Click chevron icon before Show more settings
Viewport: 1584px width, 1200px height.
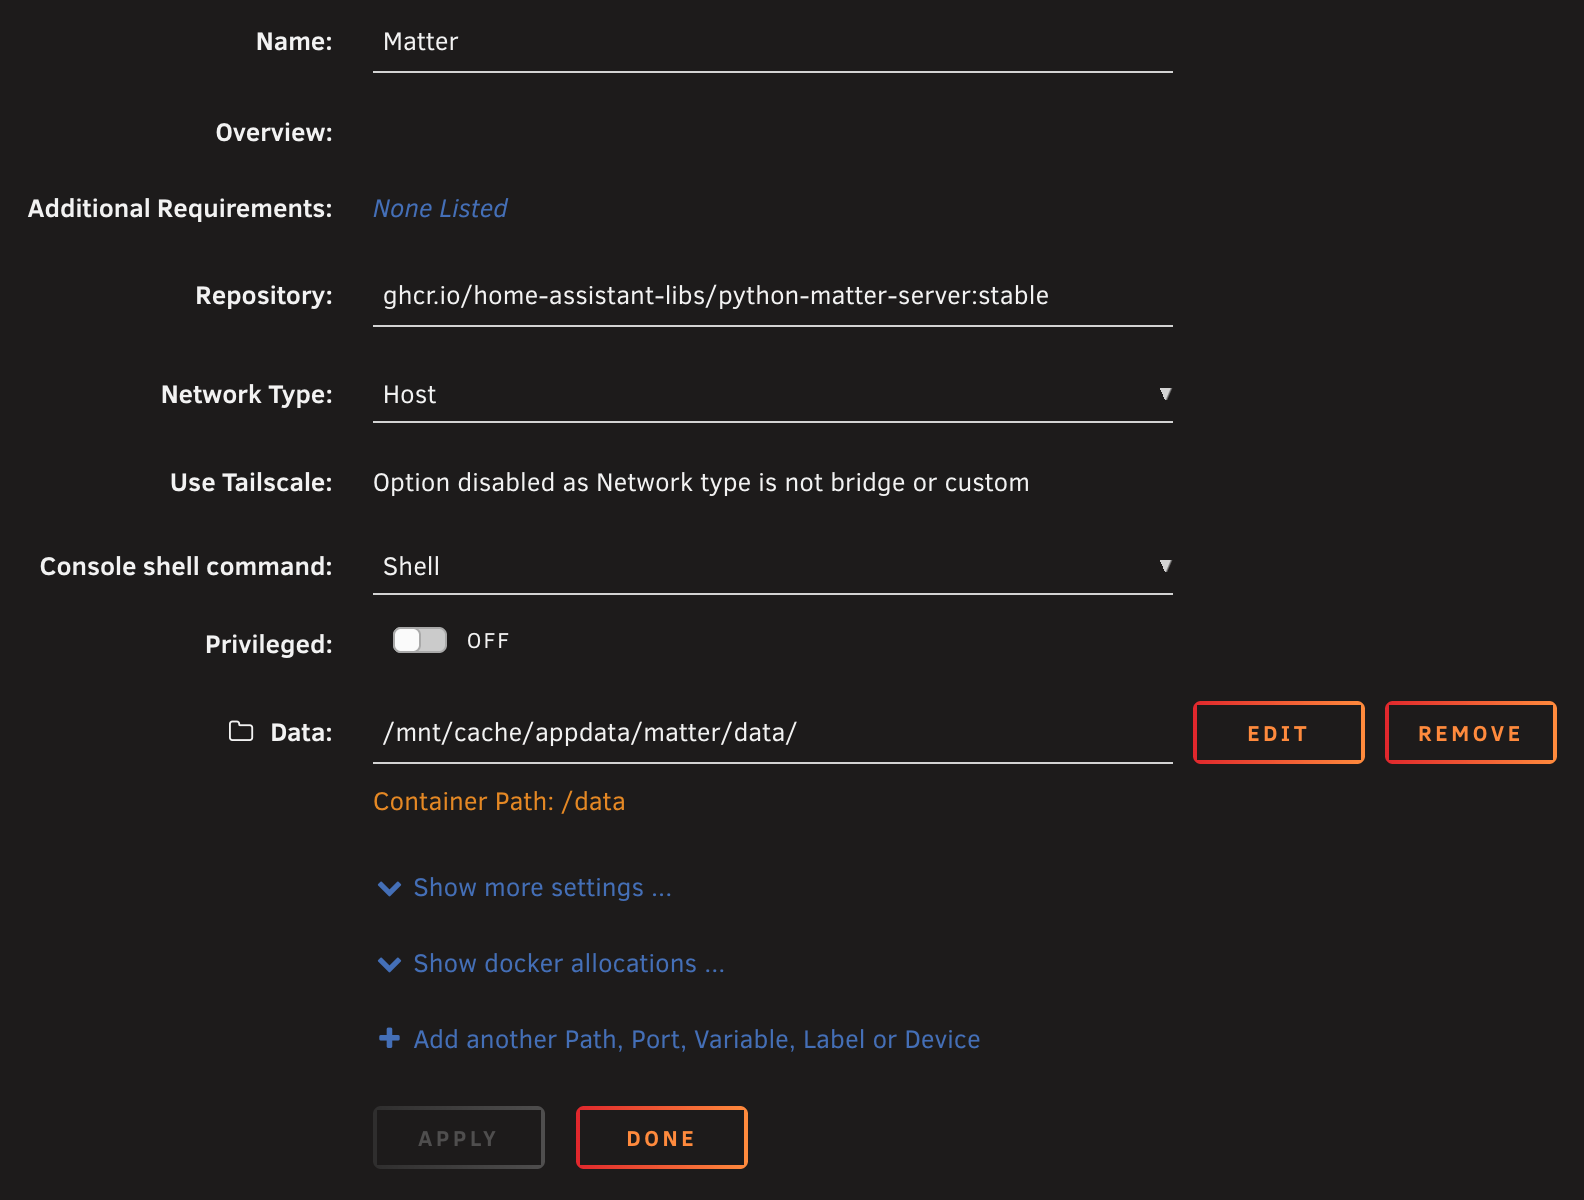[389, 888]
